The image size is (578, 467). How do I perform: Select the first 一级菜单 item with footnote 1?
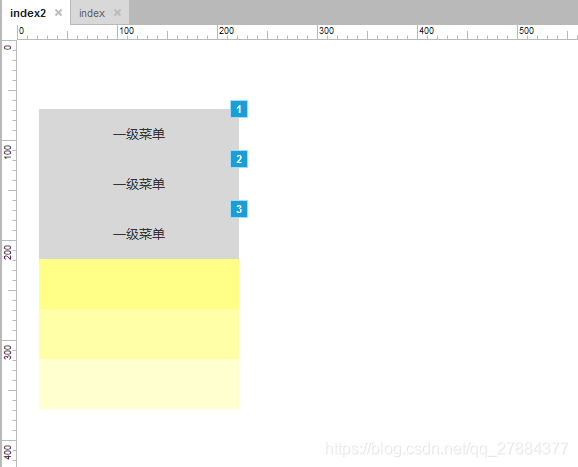pyautogui.click(x=139, y=134)
